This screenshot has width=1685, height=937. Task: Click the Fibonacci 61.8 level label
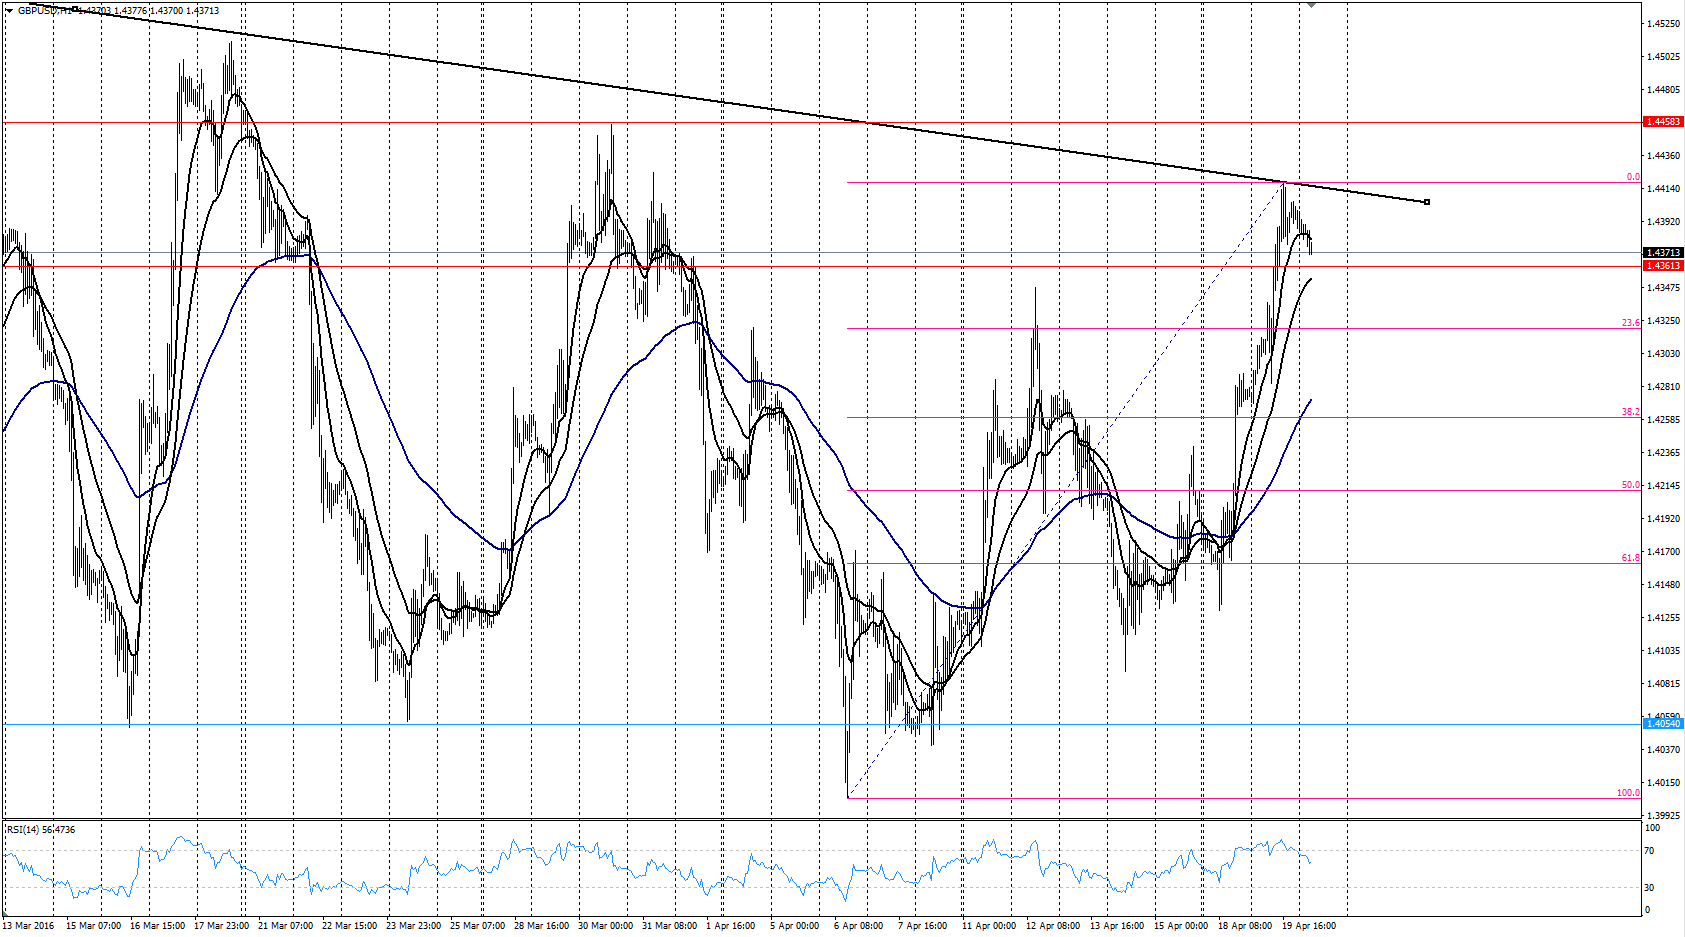1630,558
